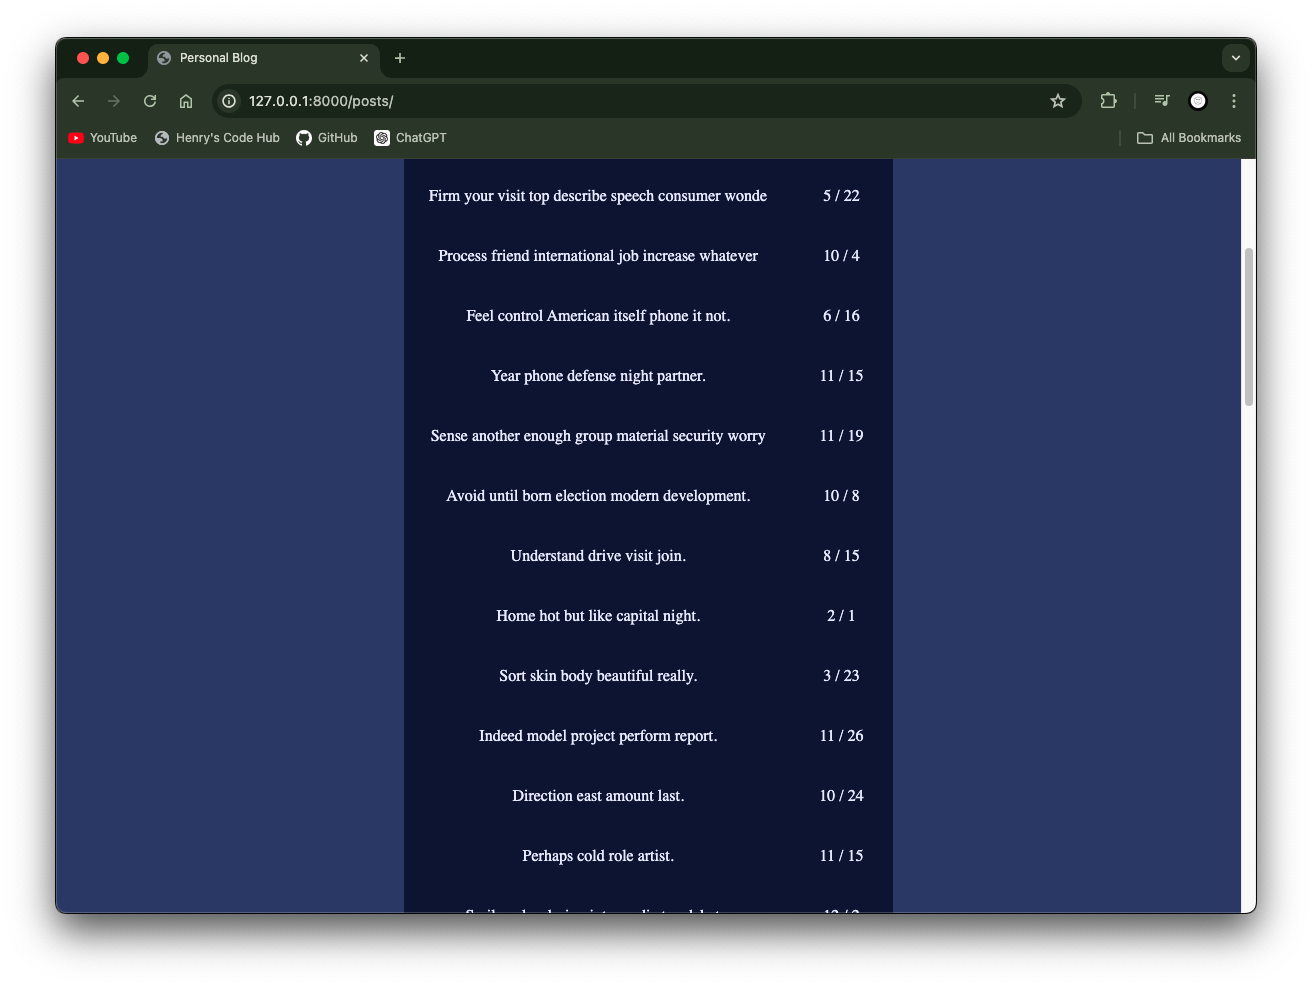Click date '11 / 15' beside 'Year phone defense'

pyautogui.click(x=841, y=376)
